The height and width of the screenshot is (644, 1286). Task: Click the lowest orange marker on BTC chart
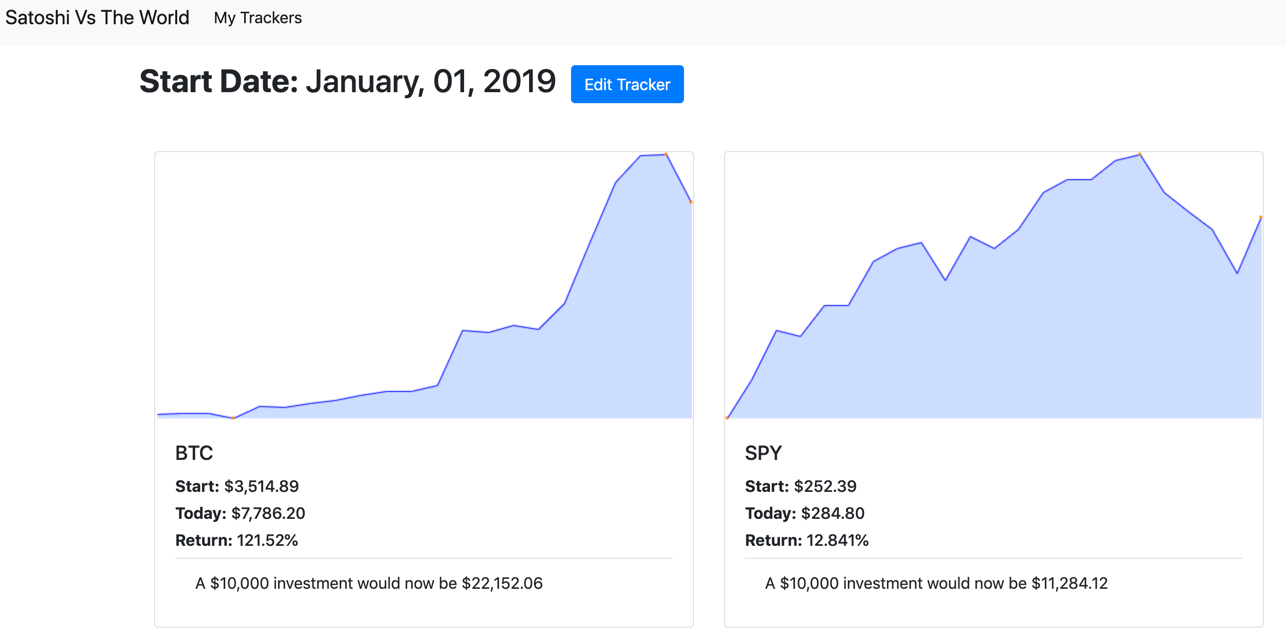[x=234, y=418]
